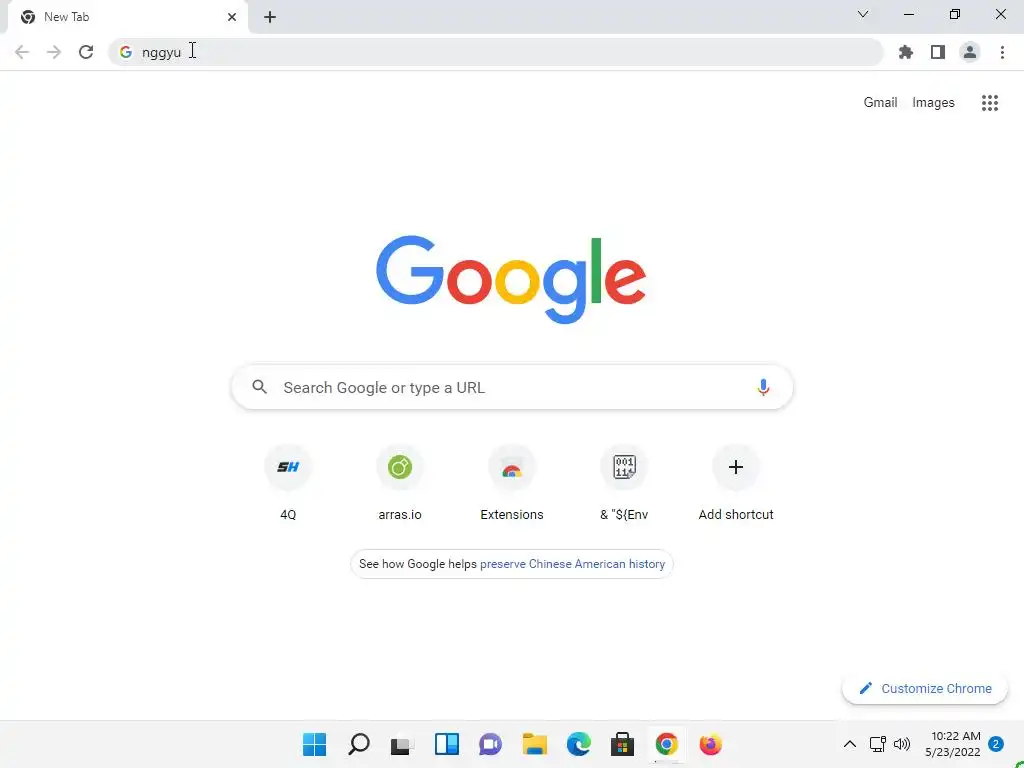Open the Extensions puzzle icon
Screen dimensions: 1024x768
click(x=906, y=52)
